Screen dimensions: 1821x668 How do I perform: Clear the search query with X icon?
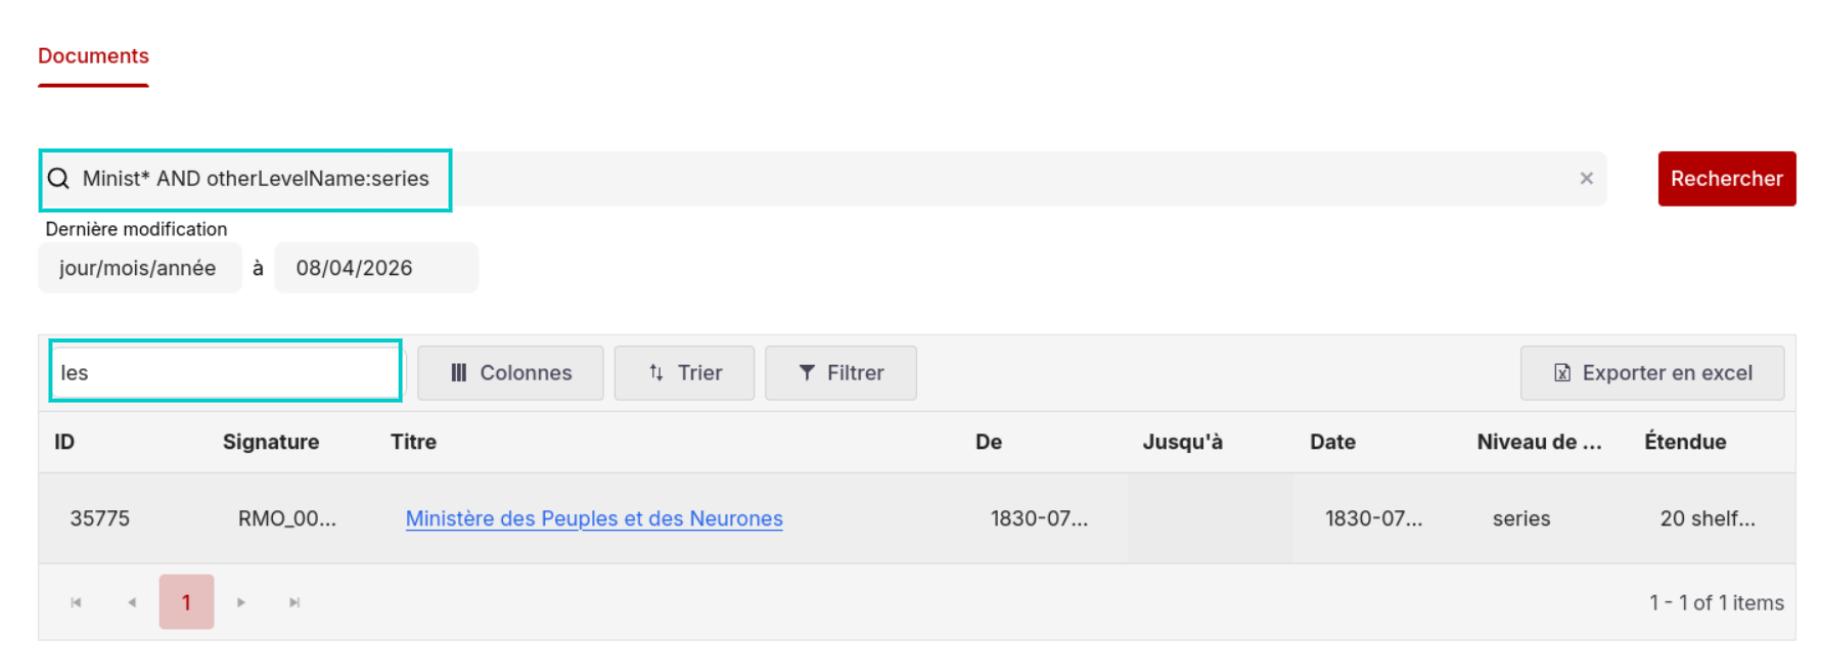(1586, 179)
